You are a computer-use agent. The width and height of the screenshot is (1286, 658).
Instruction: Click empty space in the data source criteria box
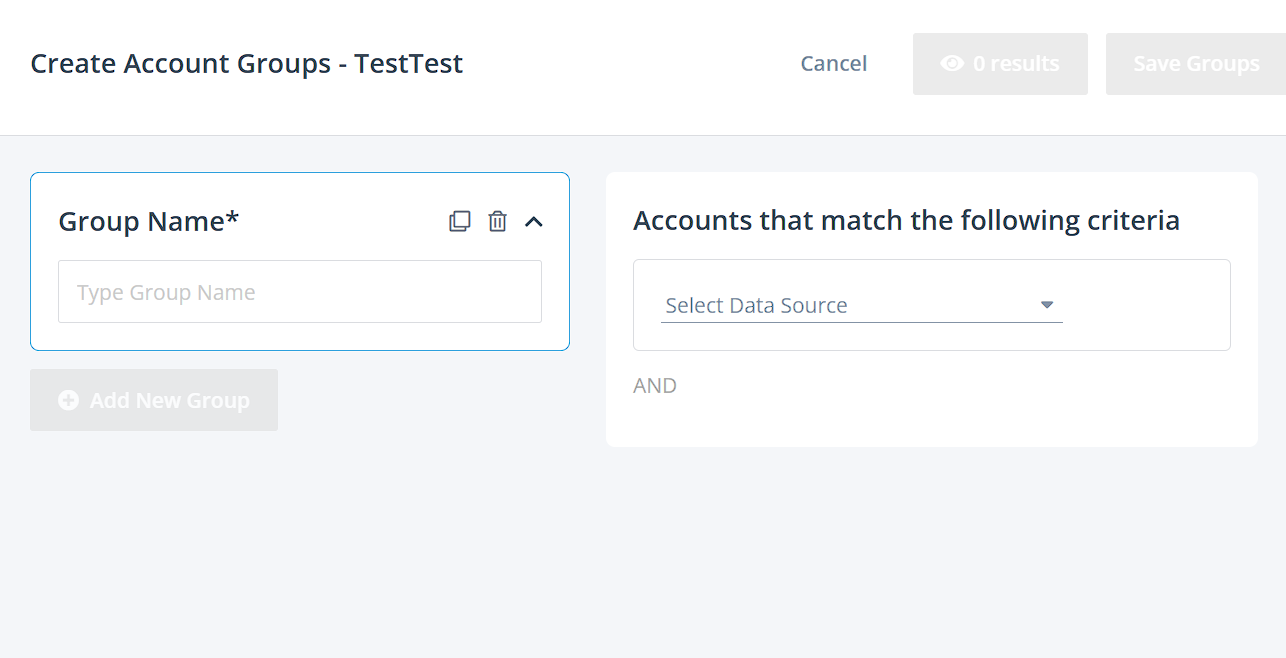click(1150, 305)
